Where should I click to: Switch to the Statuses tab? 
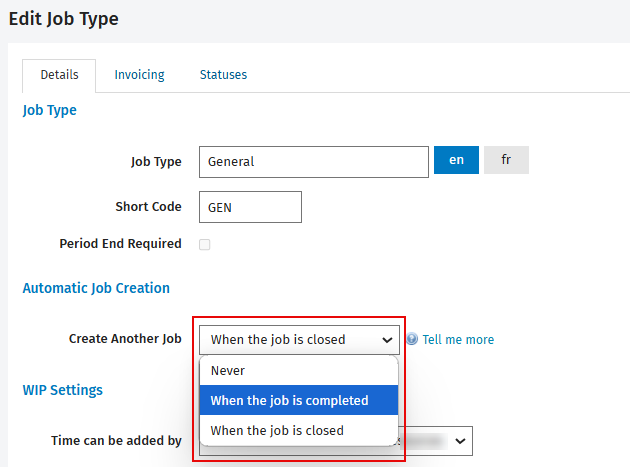click(223, 75)
